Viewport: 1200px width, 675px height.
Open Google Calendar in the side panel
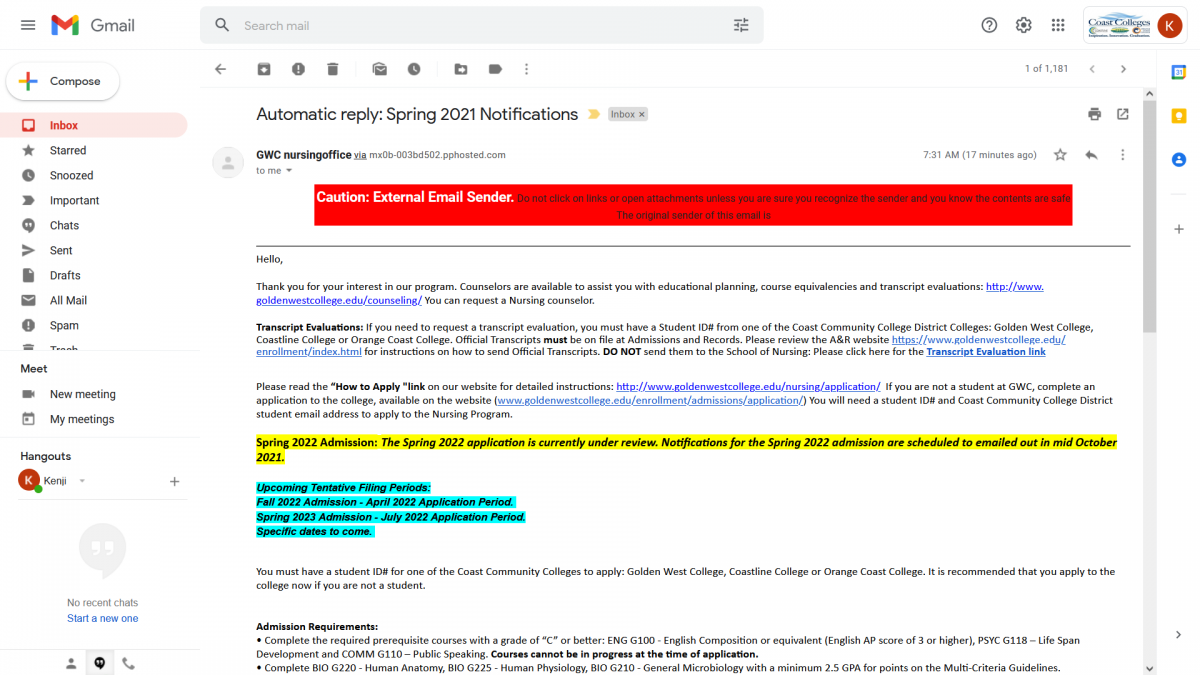tap(1179, 72)
